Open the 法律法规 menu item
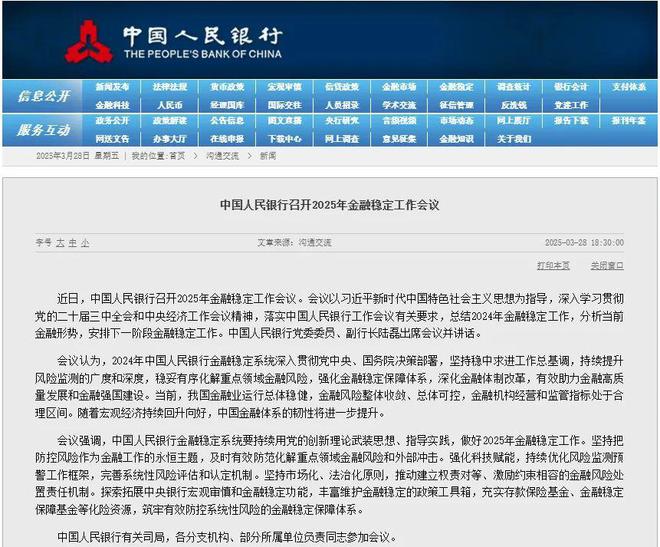Viewport: 660px width, 547px height. point(170,87)
